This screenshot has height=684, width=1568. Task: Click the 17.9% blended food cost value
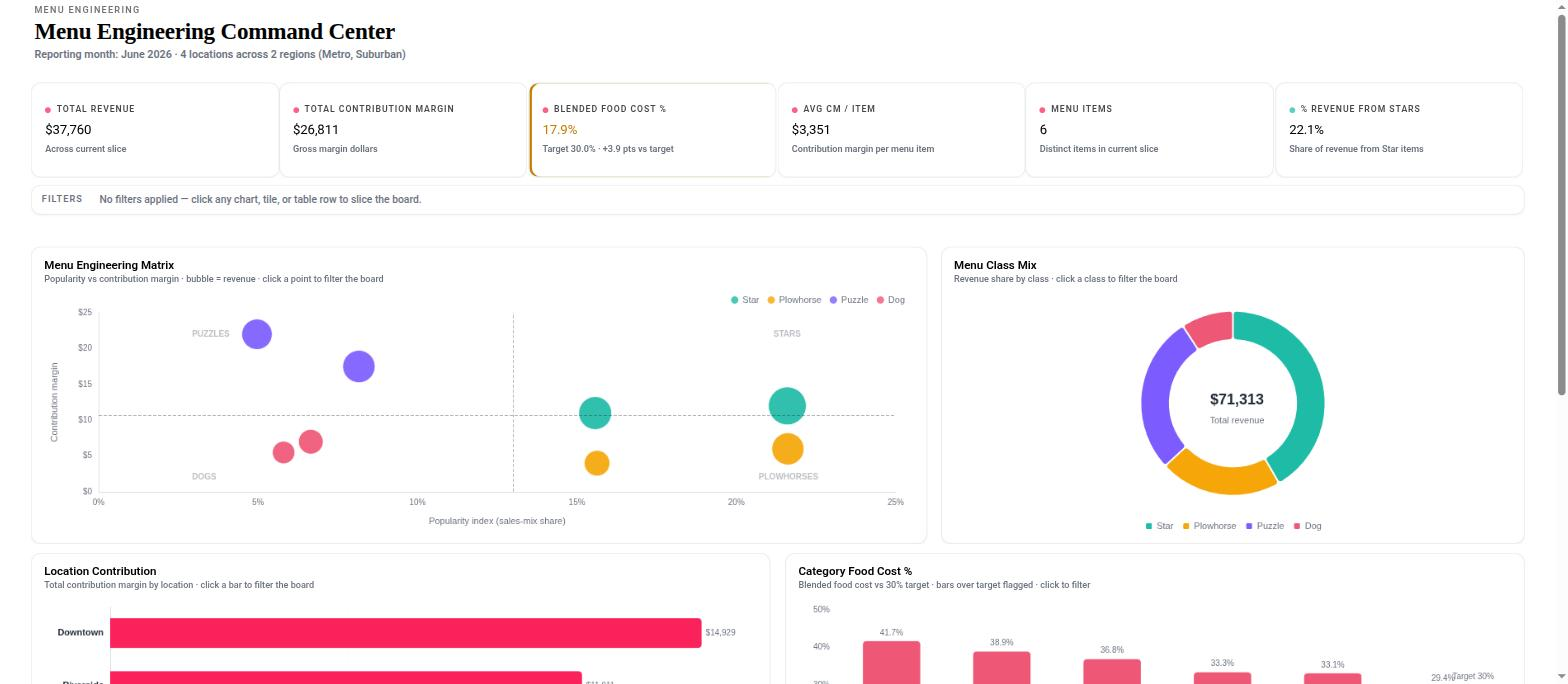click(560, 130)
